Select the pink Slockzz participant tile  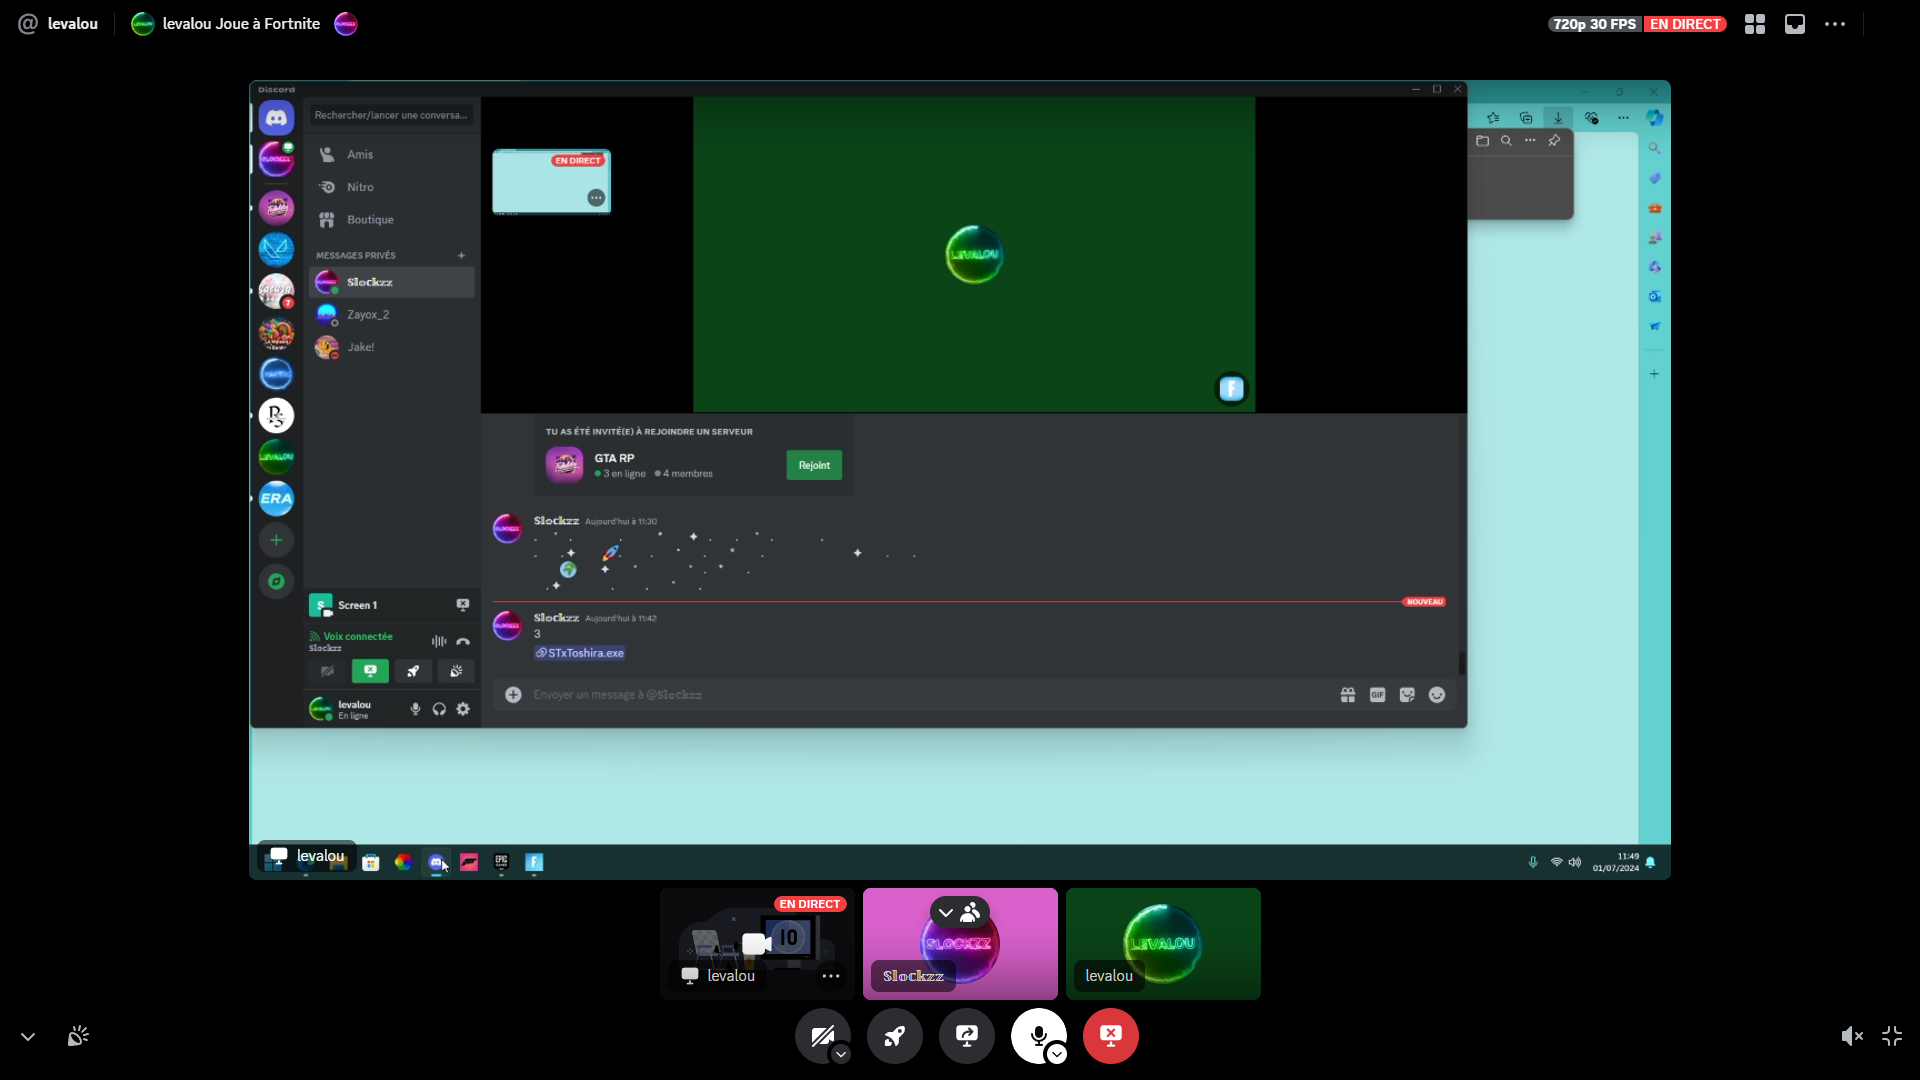960,944
